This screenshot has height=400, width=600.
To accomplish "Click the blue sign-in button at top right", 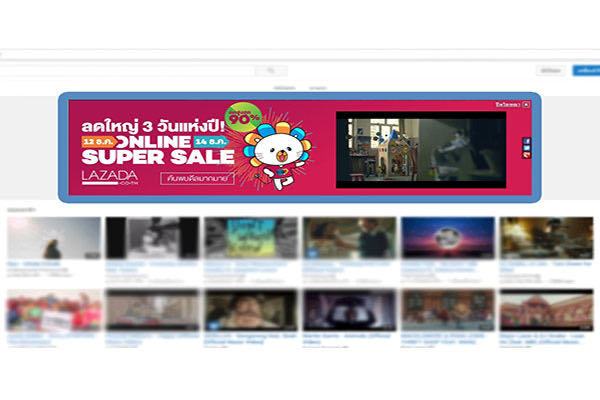I will point(586,70).
